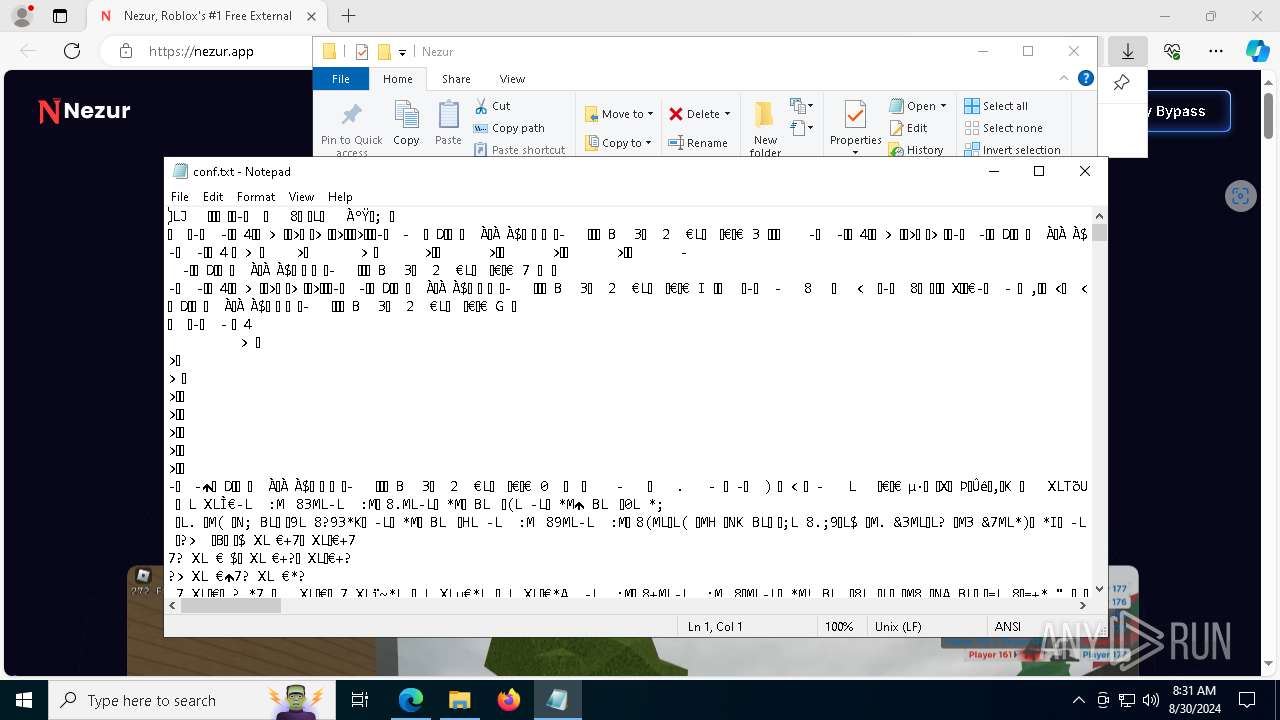Click the Explorer Help question icon

1085,79
